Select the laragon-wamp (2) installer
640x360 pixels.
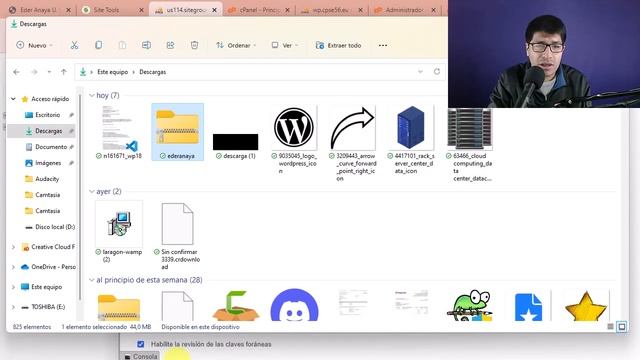click(x=119, y=232)
